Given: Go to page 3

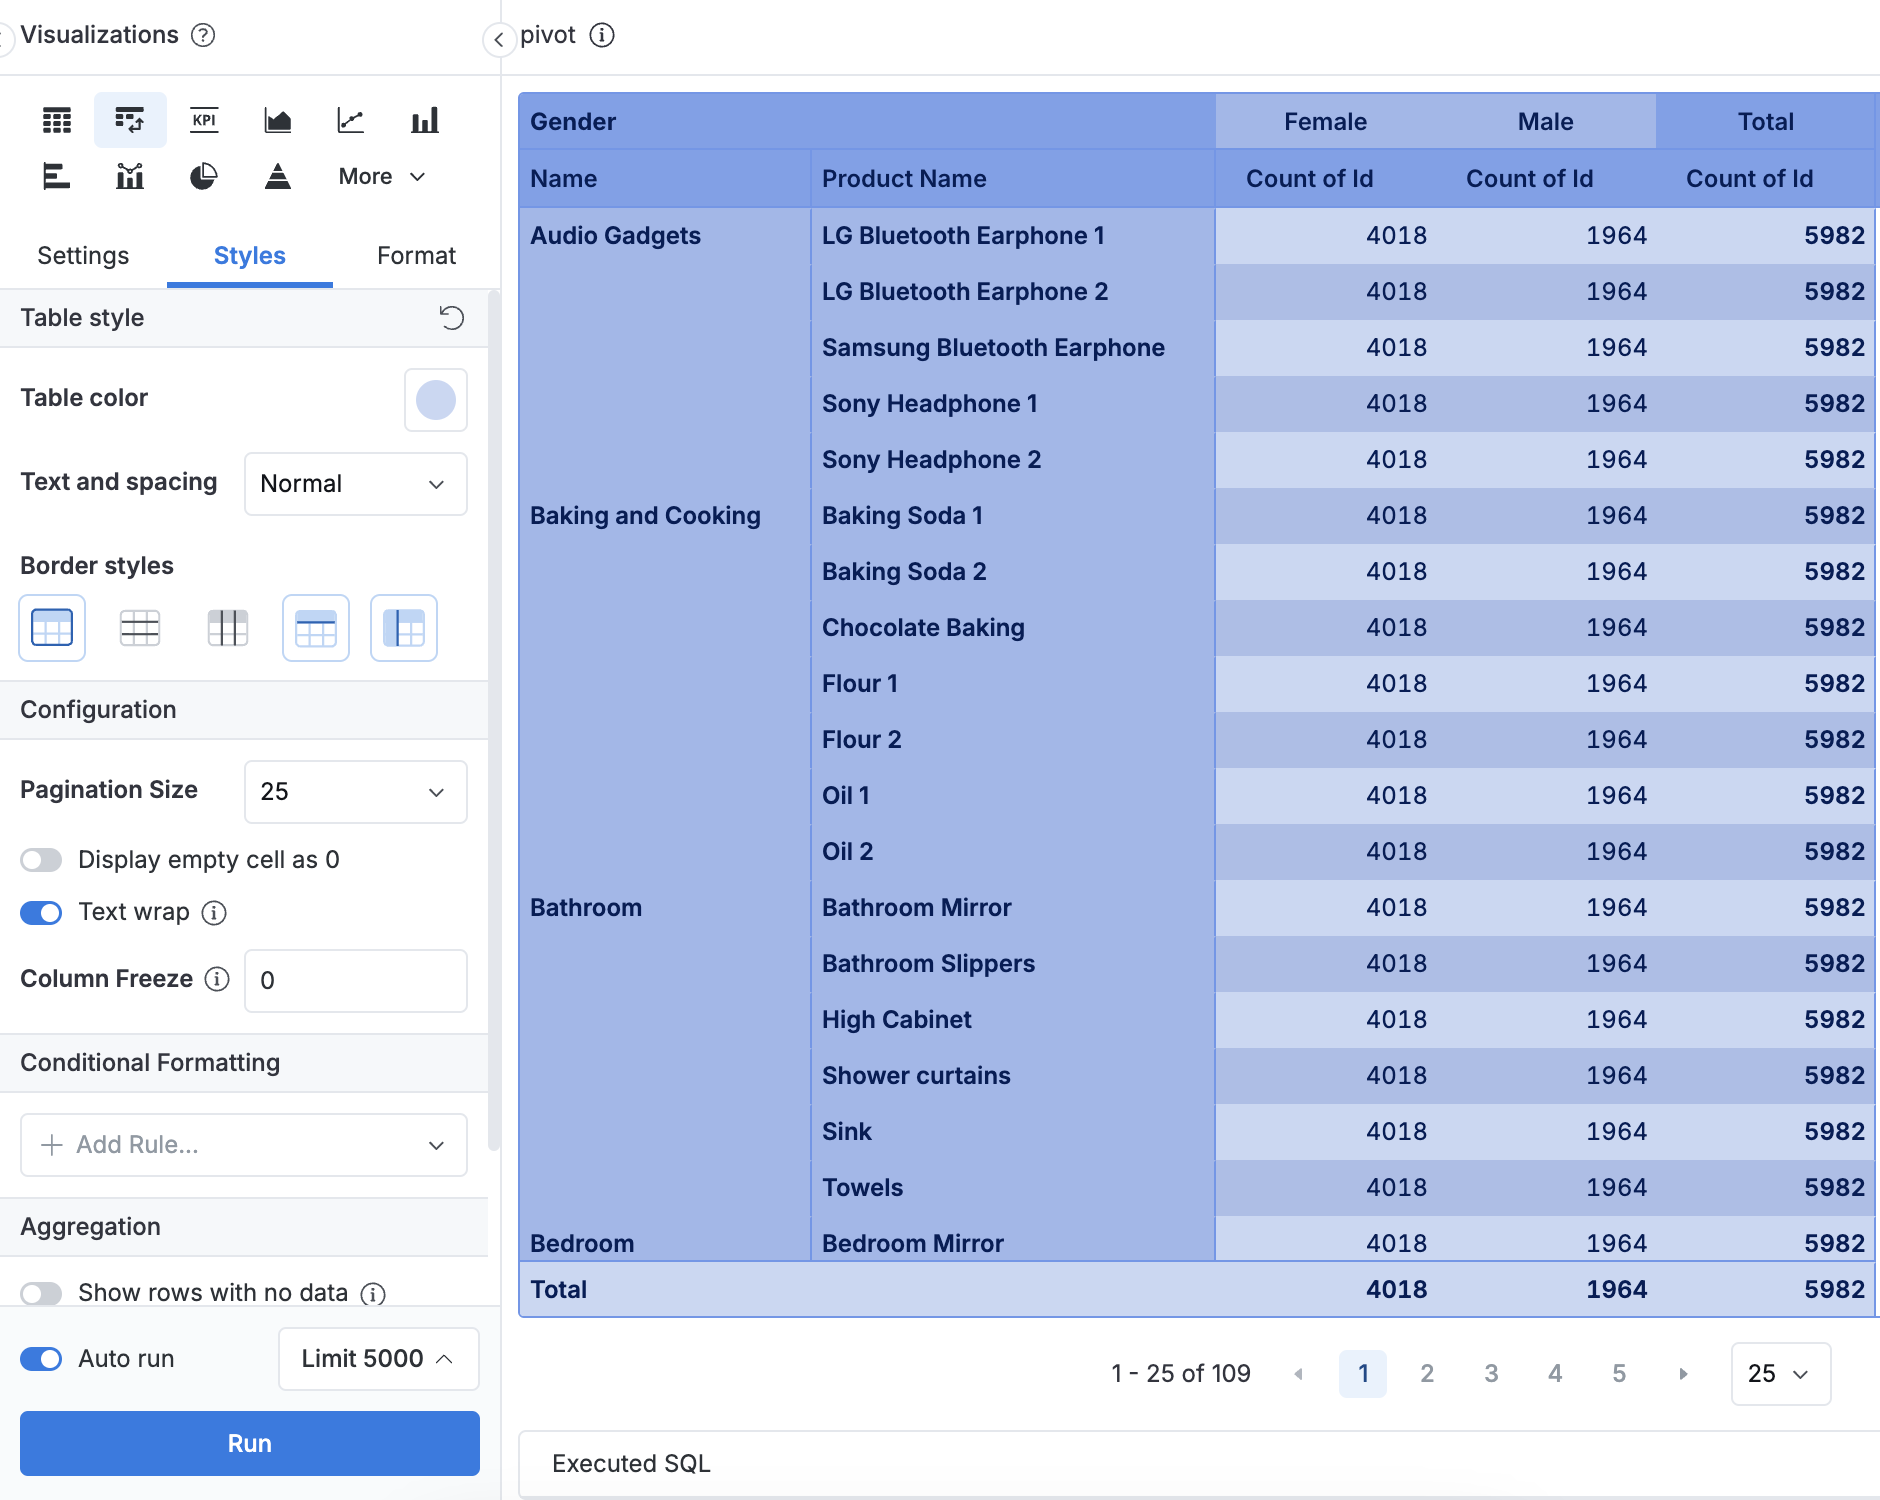Looking at the screenshot, I should 1491,1374.
